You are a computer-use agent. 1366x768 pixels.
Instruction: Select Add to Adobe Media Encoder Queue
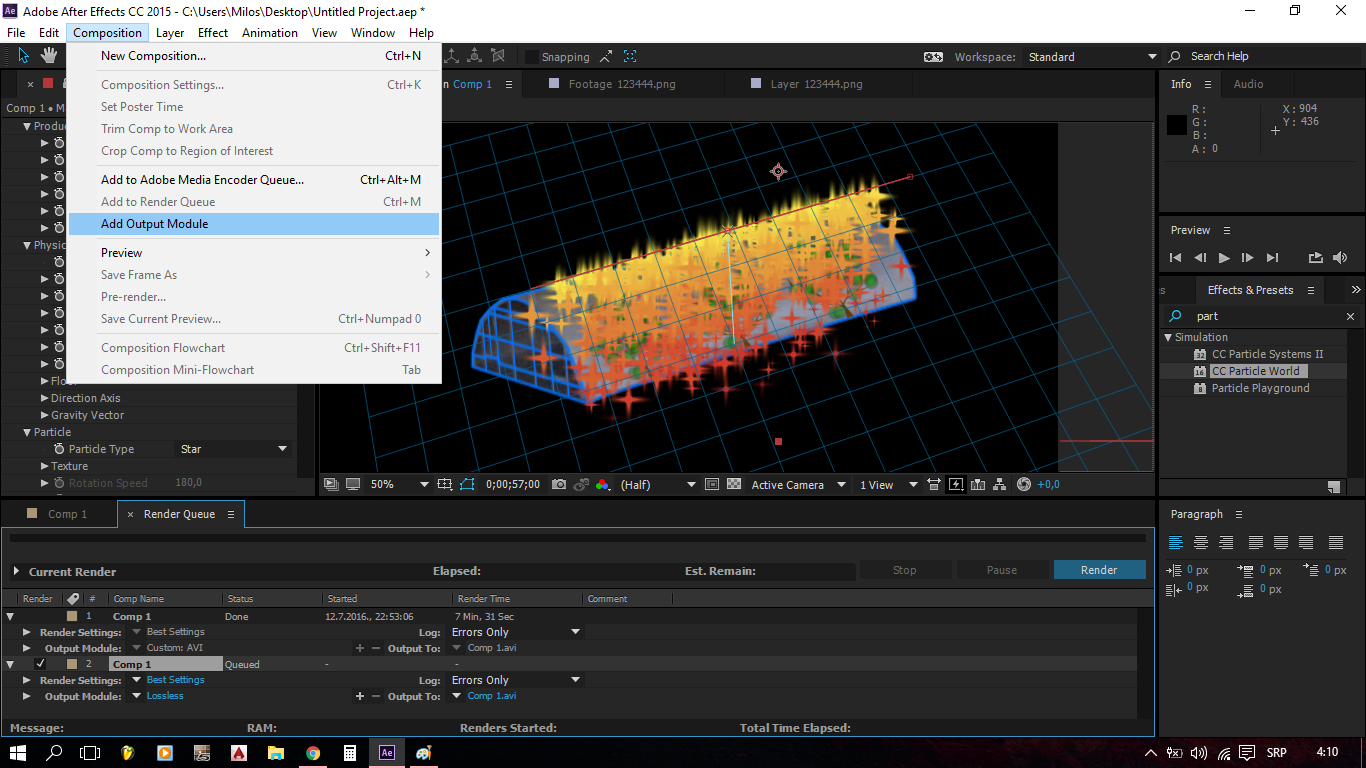pos(254,180)
